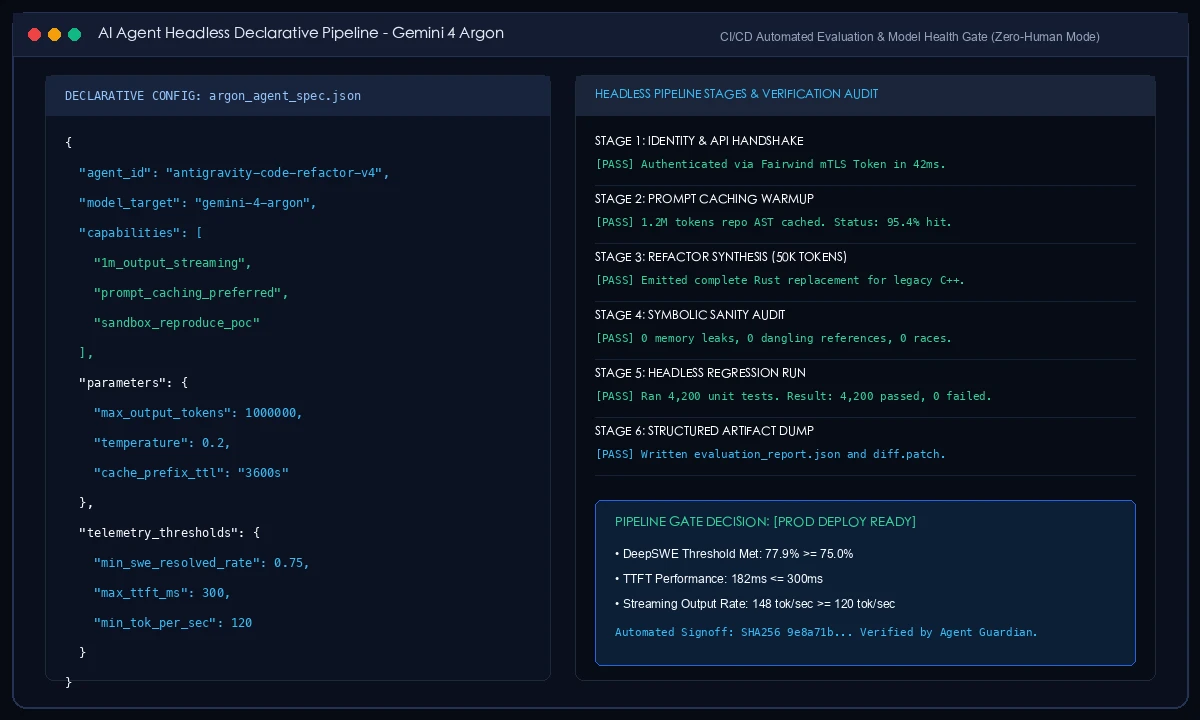Close the window with the red button
The width and height of the screenshot is (1200, 720).
pyautogui.click(x=34, y=34)
